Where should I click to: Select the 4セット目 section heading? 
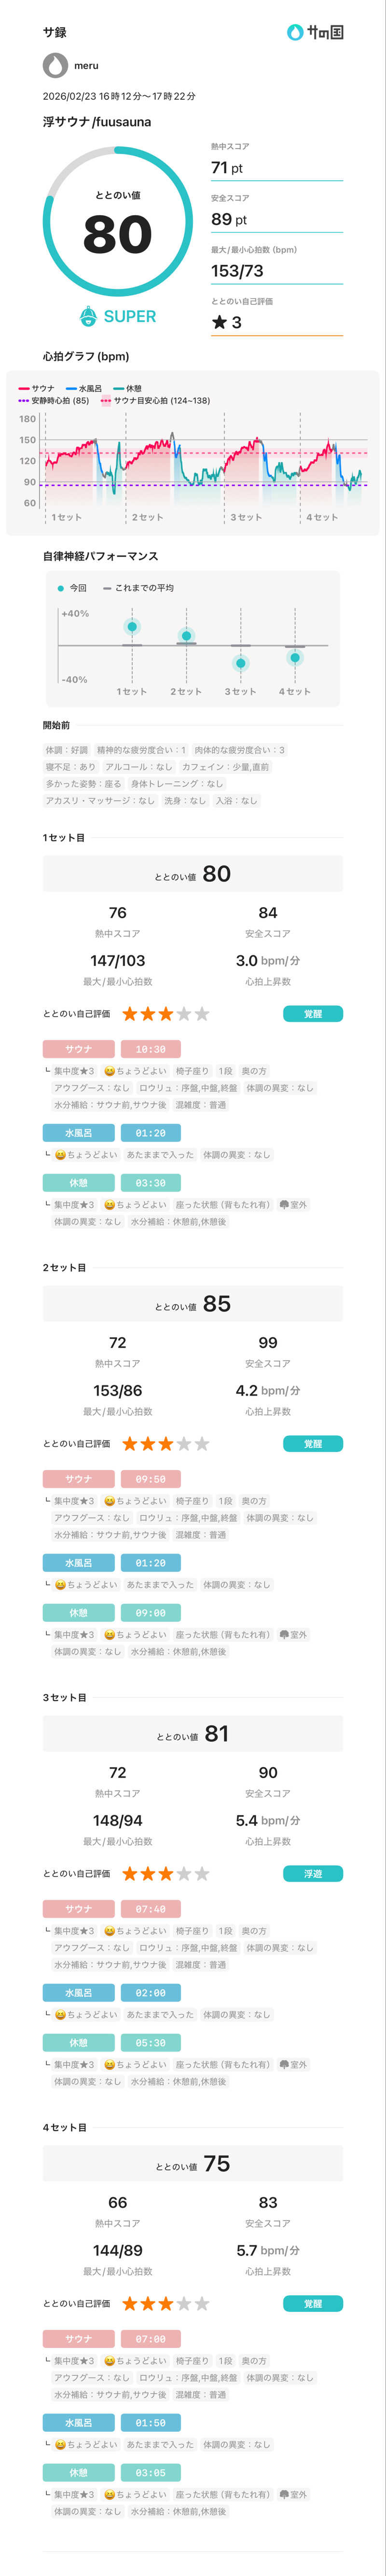point(64,2128)
